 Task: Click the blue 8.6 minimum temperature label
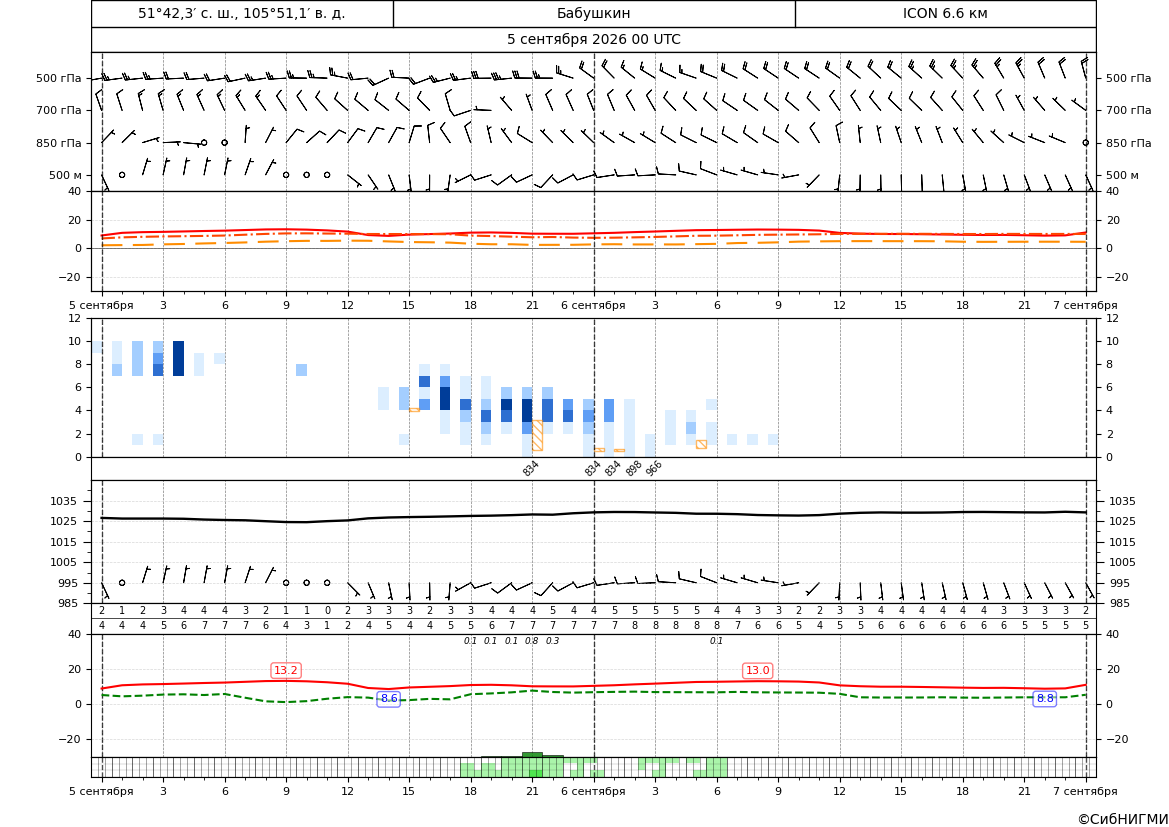[x=389, y=699]
